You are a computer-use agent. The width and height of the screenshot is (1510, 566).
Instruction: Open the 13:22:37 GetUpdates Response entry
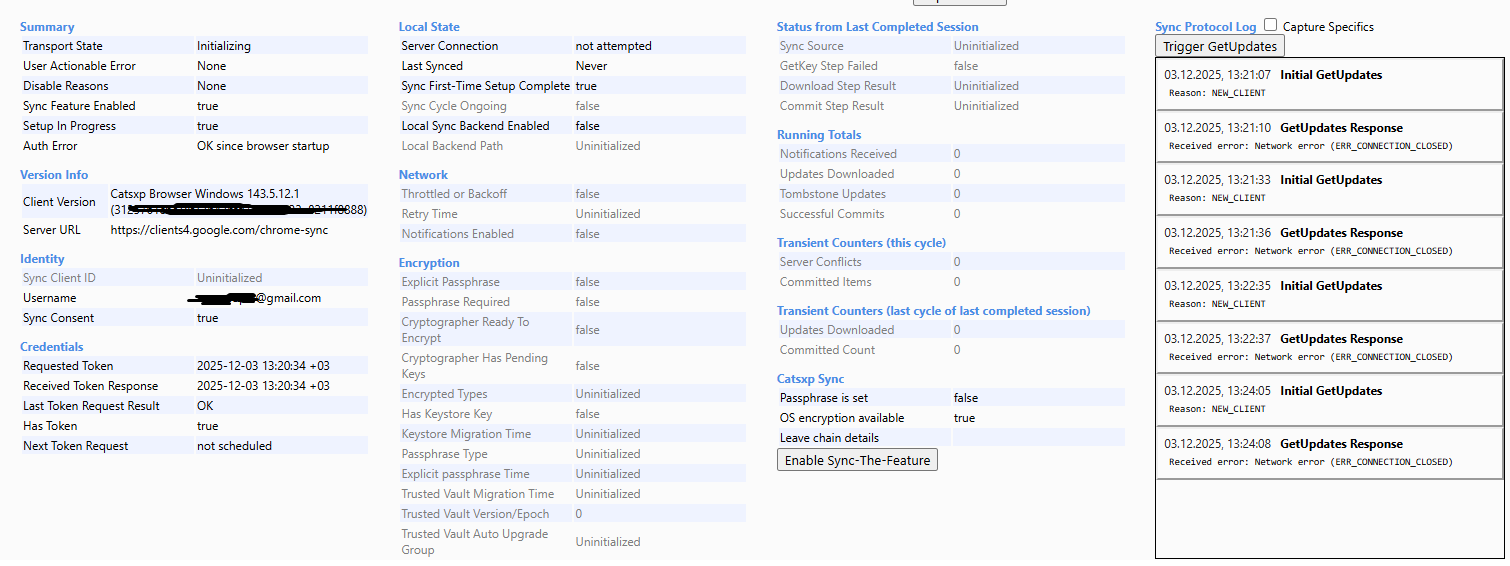pos(1340,339)
